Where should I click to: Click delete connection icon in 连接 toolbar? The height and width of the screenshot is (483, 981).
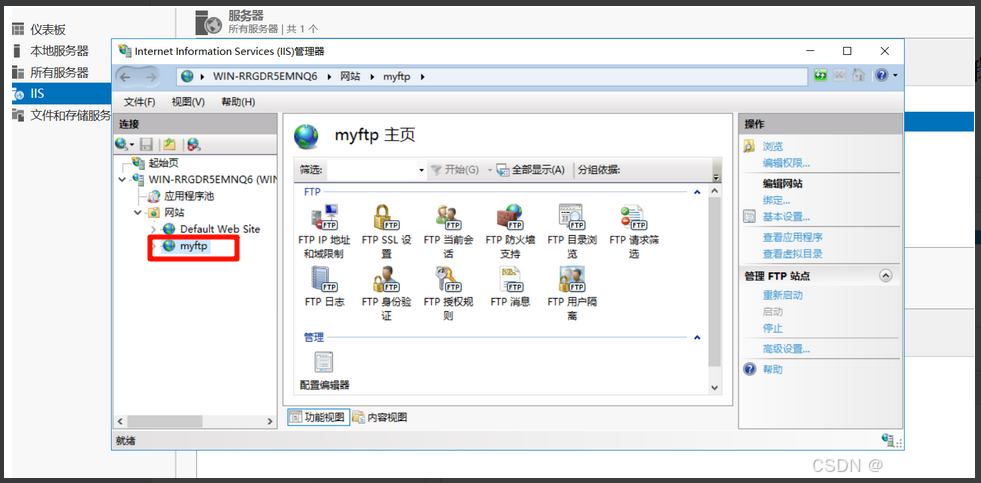(193, 145)
